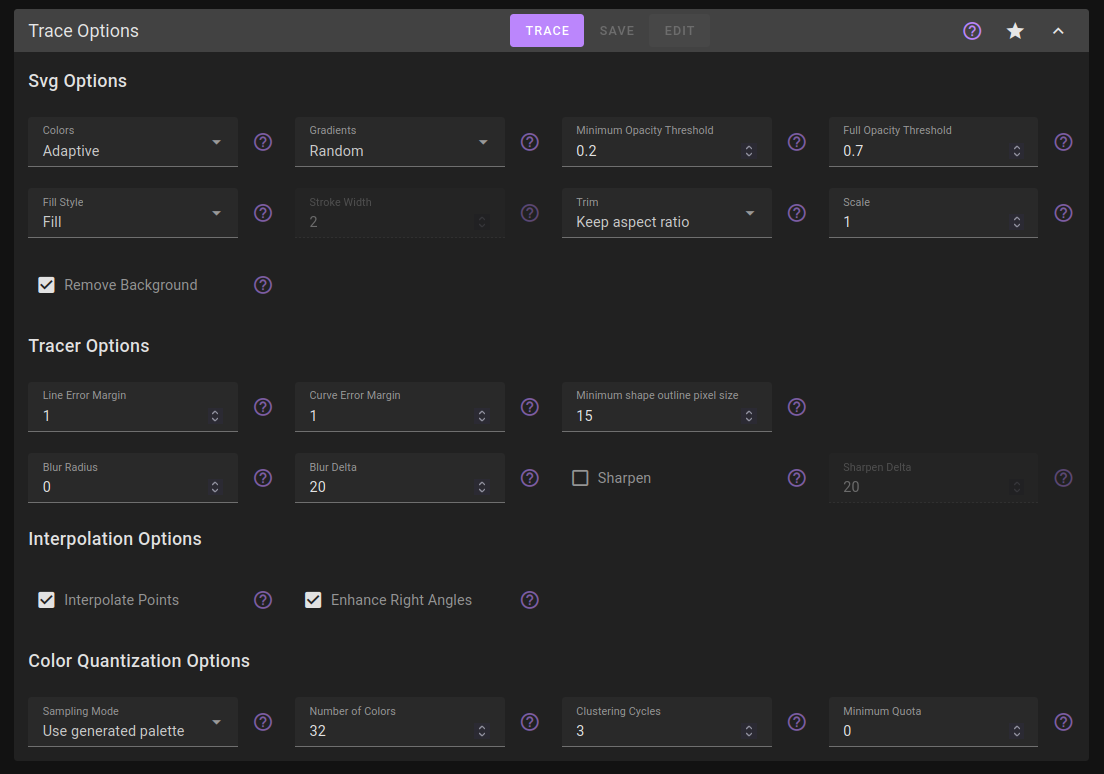Click the Line Error Margin stepper arrows
The image size is (1104, 774).
[215, 416]
